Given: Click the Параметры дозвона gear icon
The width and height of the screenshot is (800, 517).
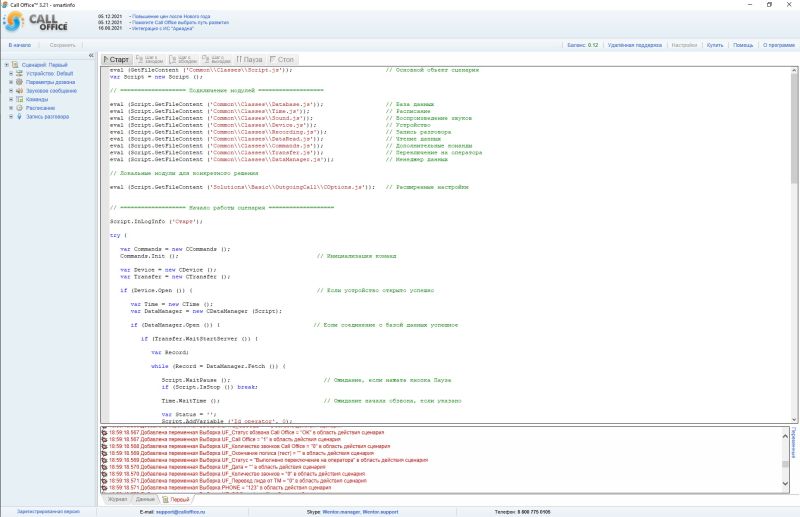Looking at the screenshot, I should (x=19, y=82).
